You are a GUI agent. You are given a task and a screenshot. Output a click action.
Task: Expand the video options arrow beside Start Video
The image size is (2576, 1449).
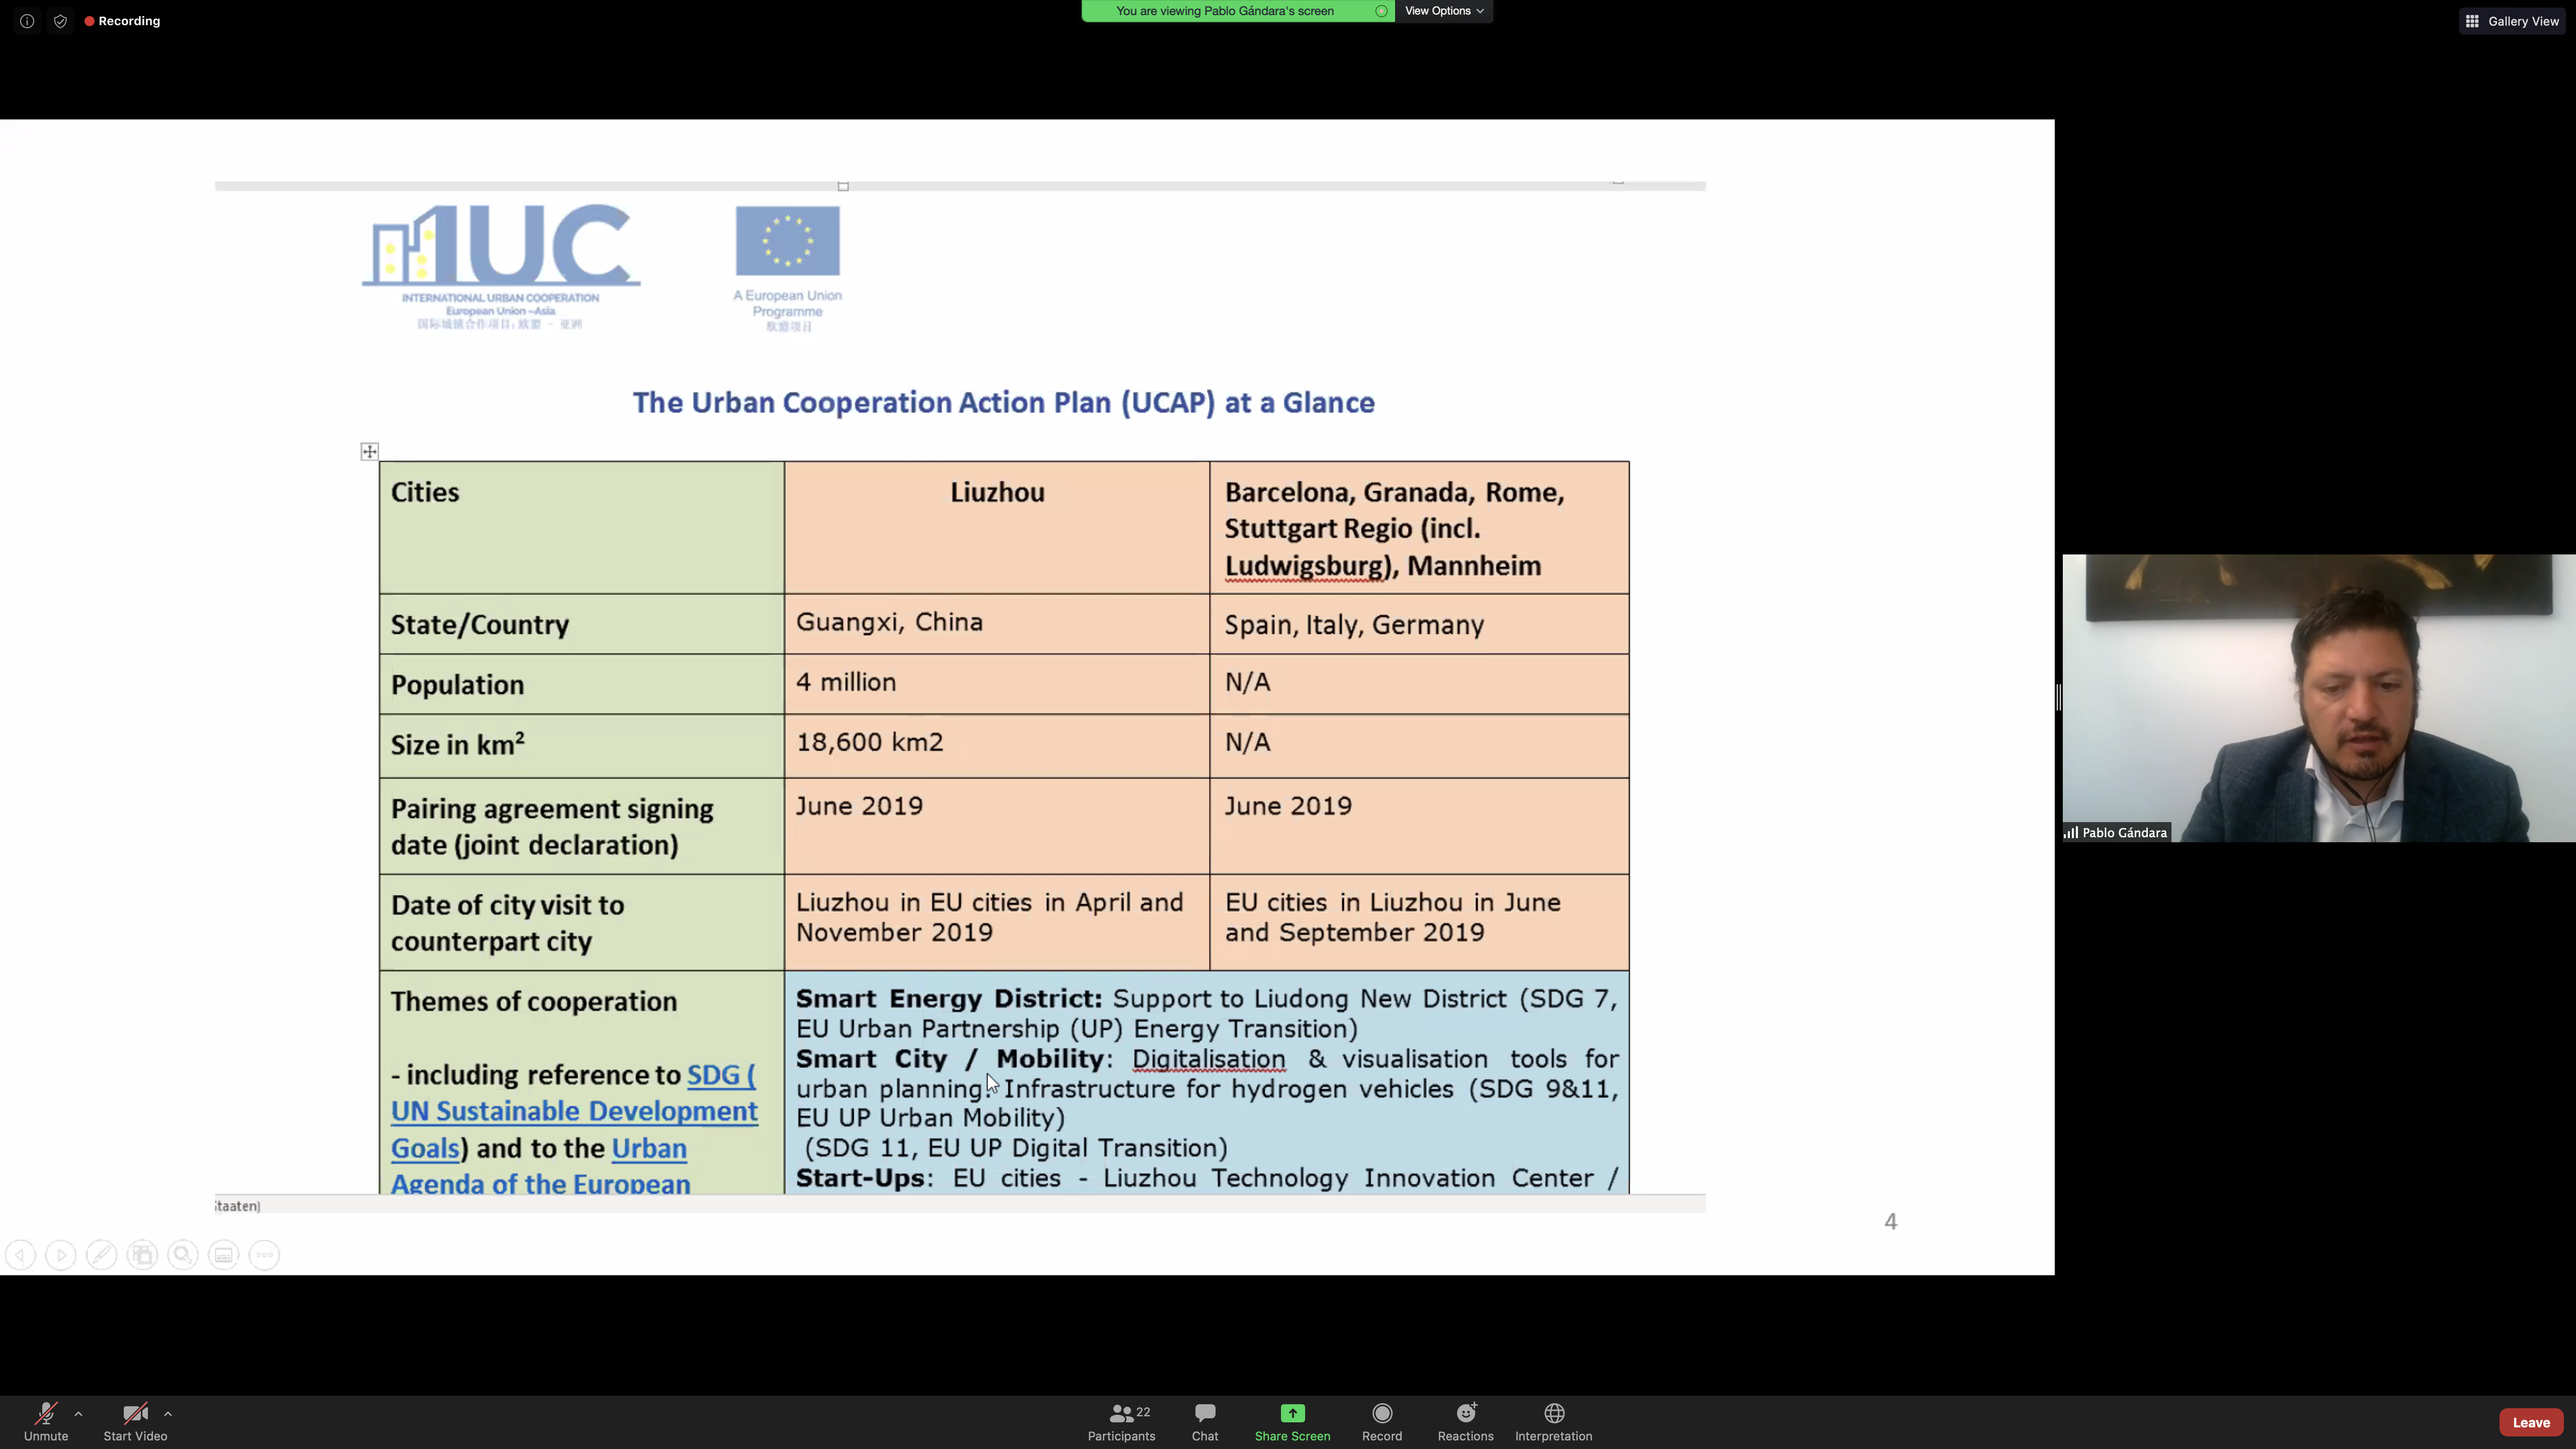point(168,1413)
